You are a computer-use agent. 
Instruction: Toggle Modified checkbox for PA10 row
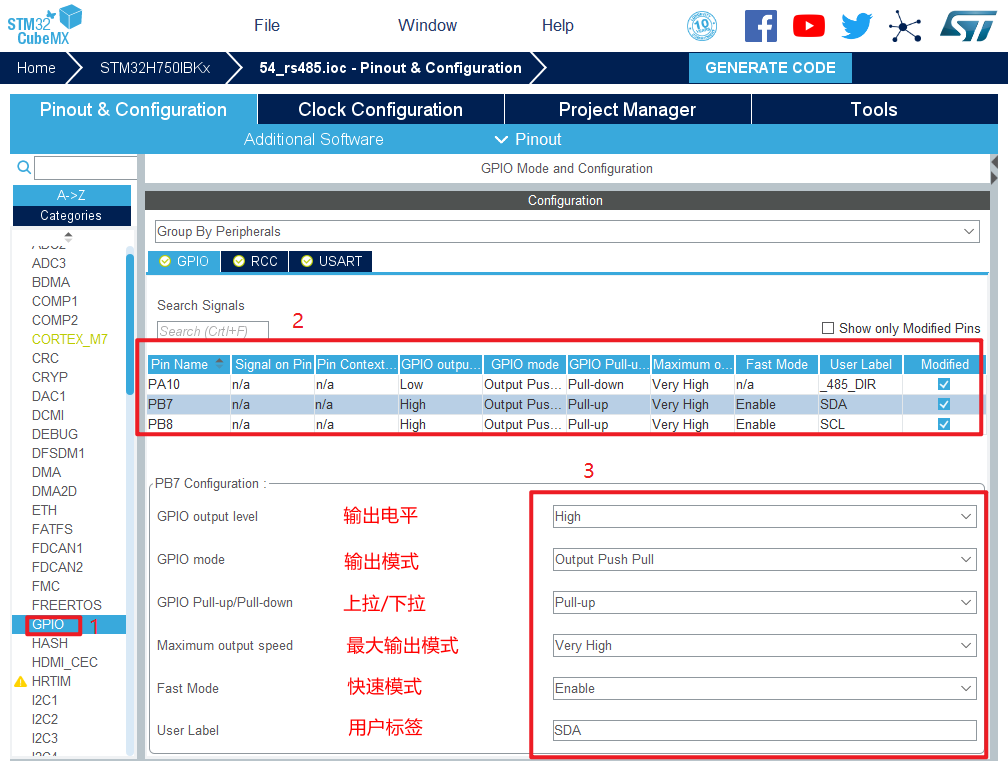click(x=944, y=384)
